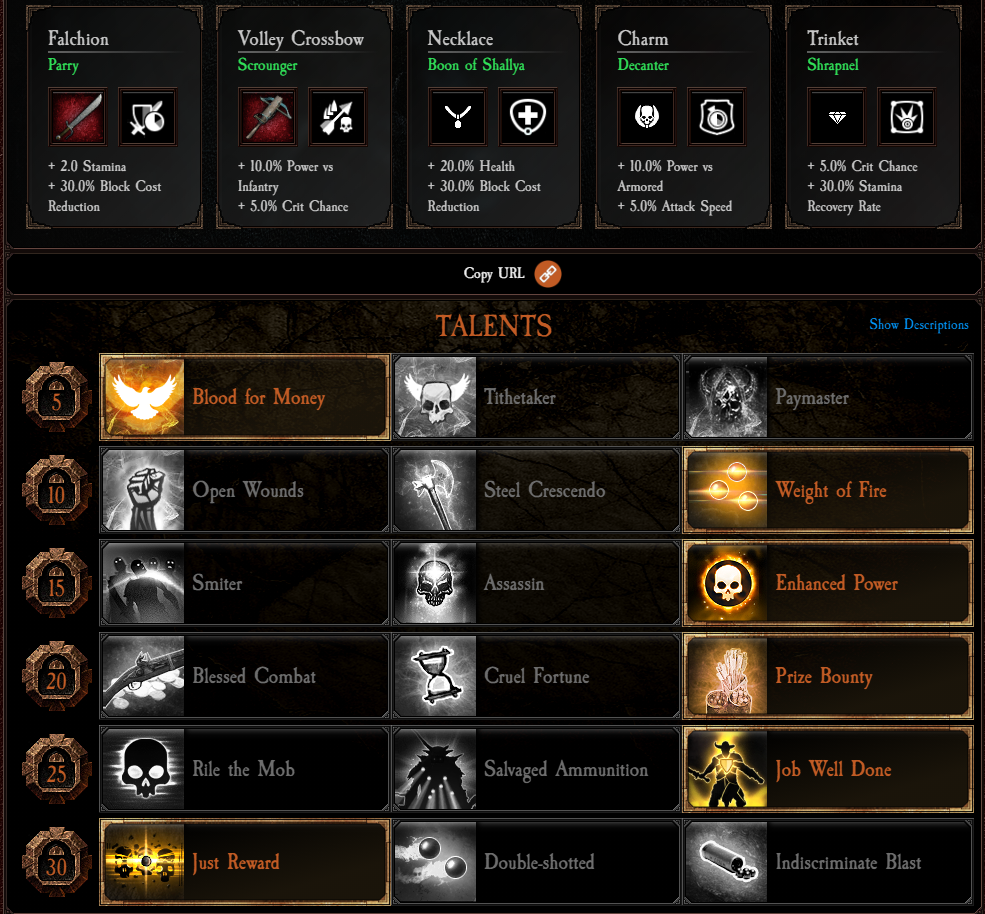
Task: Click the Falchion weapon icon
Action: pos(78,117)
